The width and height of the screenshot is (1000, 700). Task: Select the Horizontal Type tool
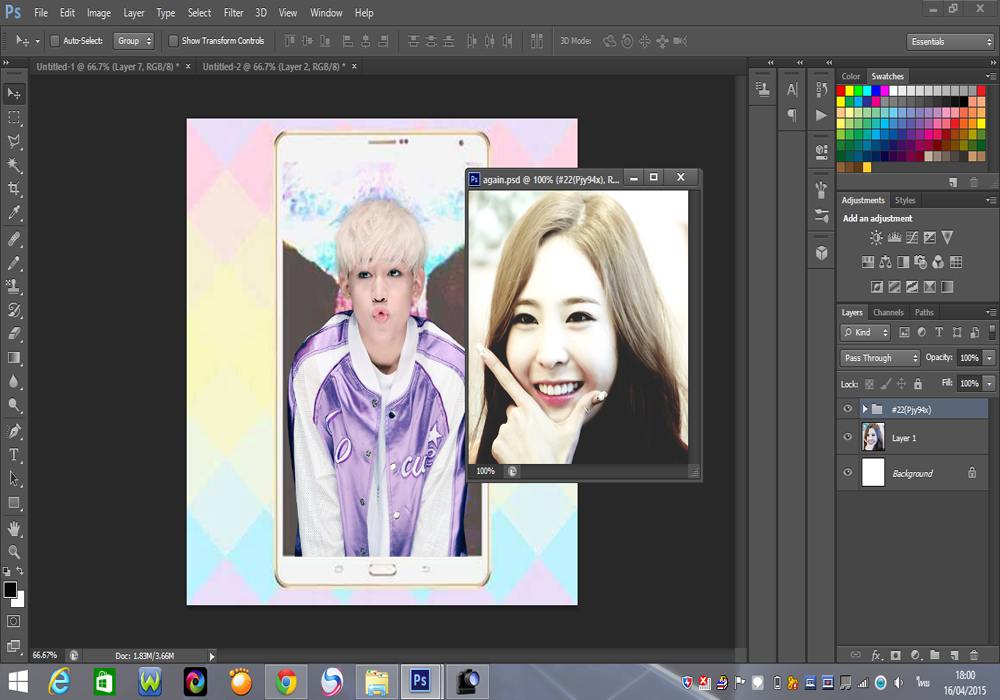click(14, 454)
